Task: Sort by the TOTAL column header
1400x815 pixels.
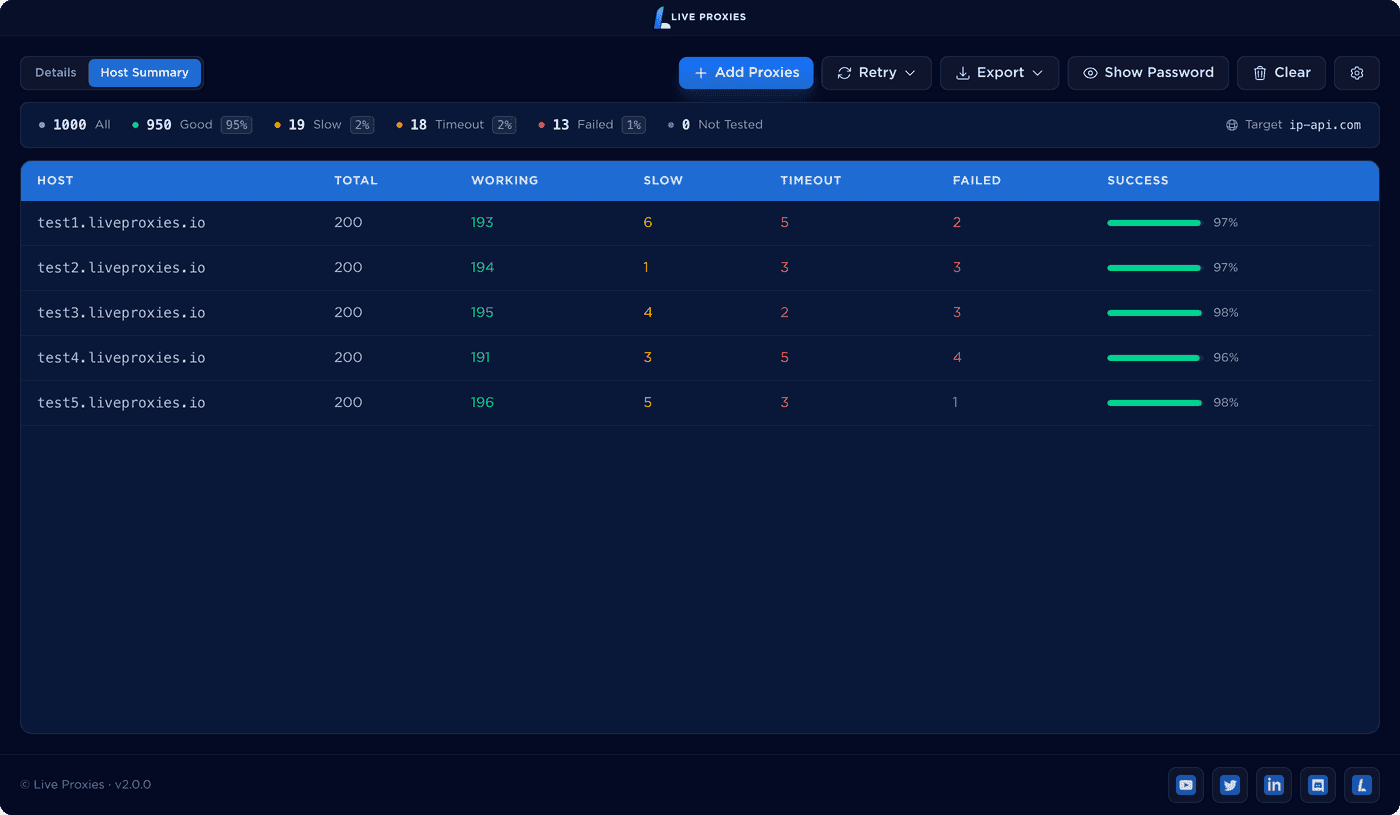Action: [356, 181]
